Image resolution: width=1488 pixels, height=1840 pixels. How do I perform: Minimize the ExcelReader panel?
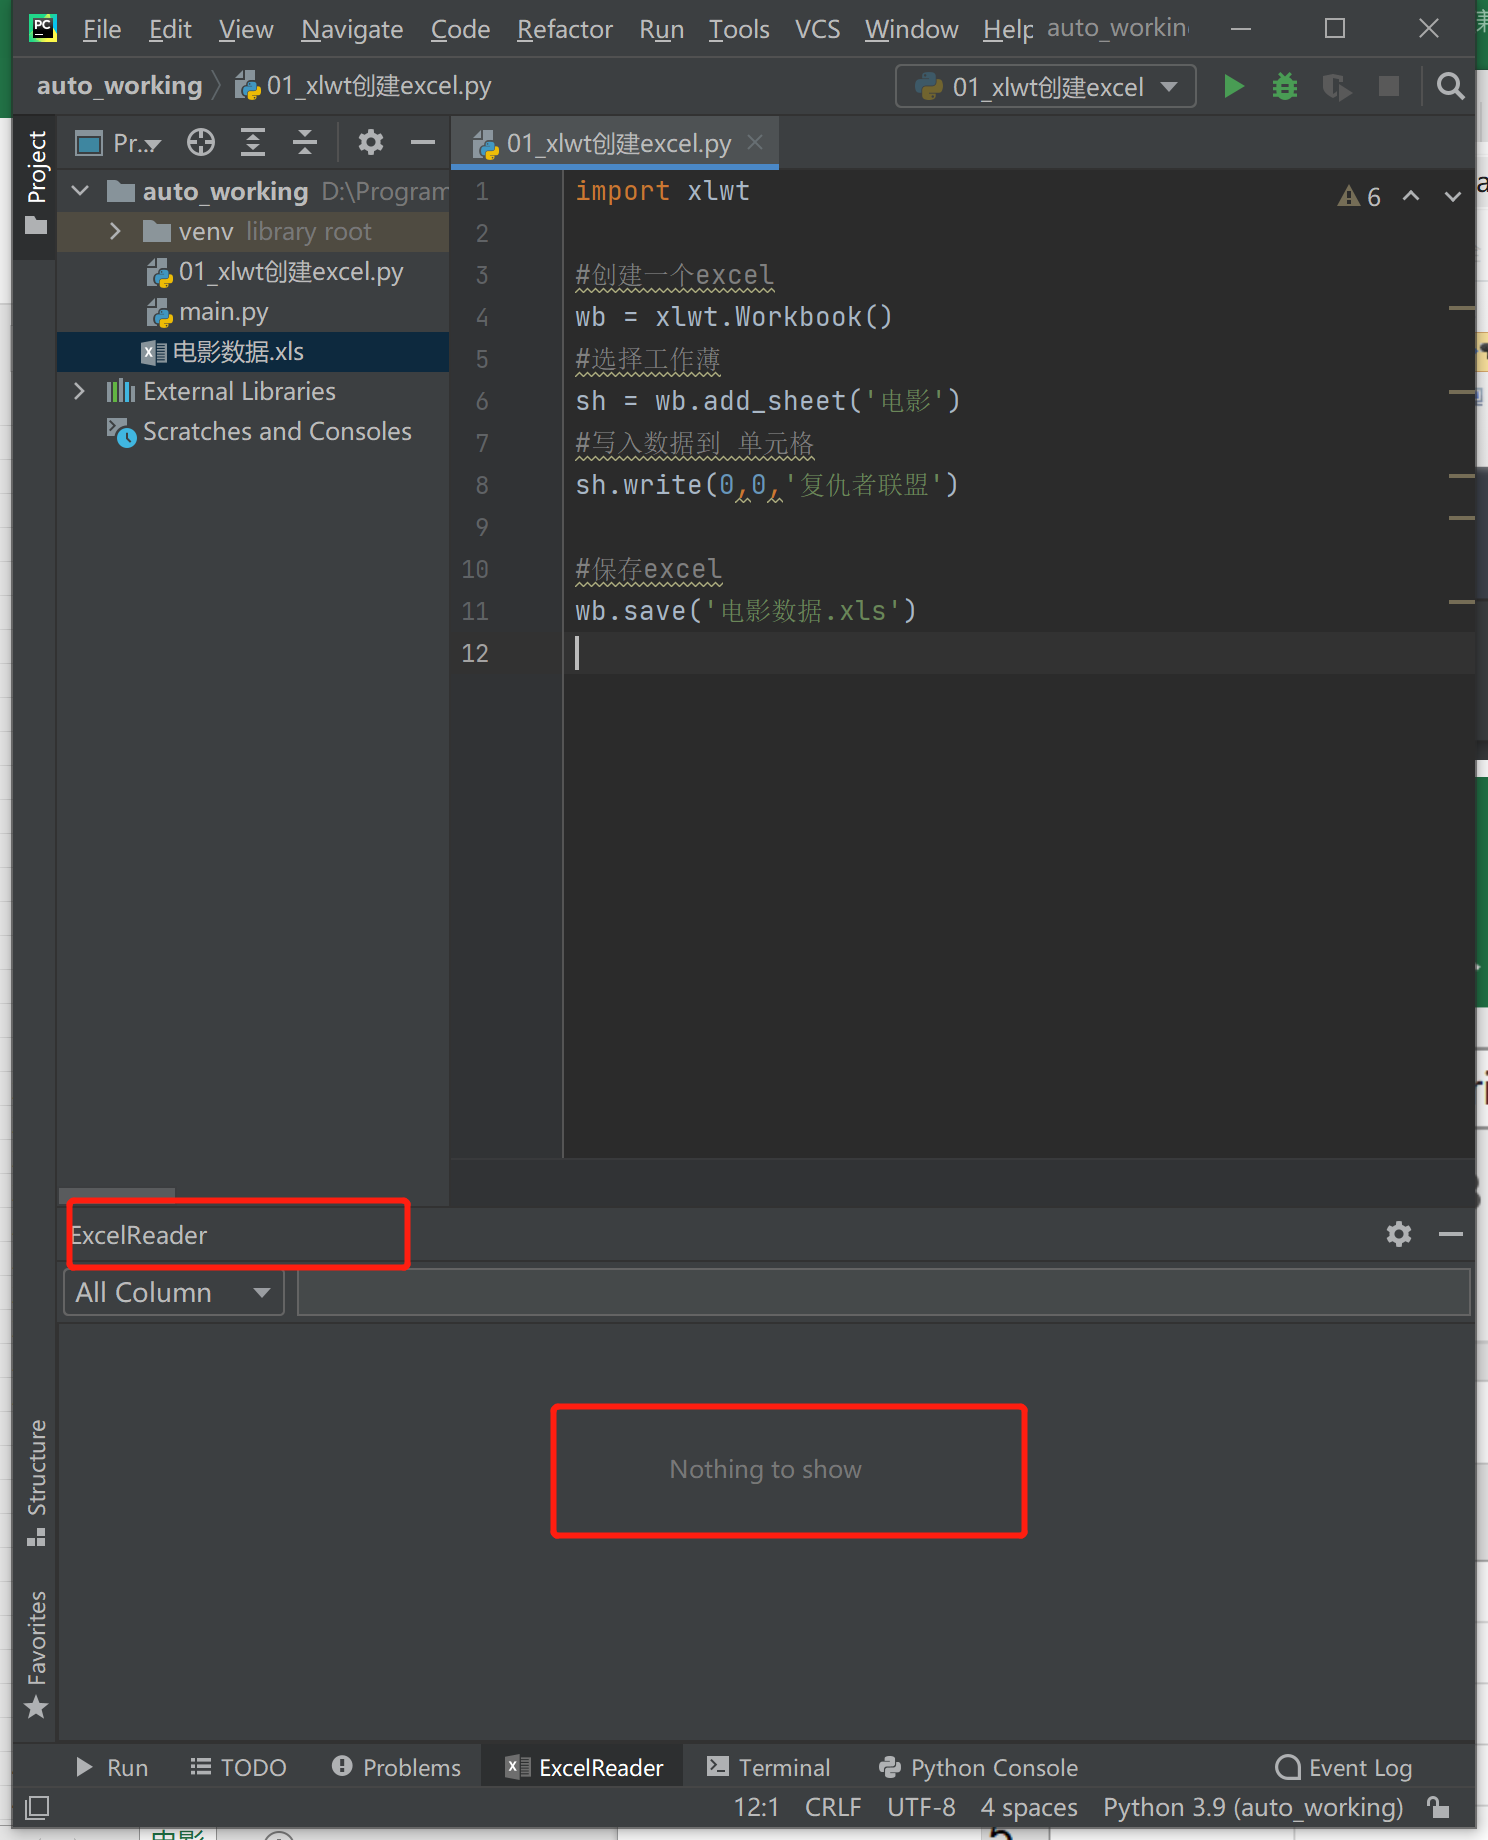(x=1451, y=1234)
